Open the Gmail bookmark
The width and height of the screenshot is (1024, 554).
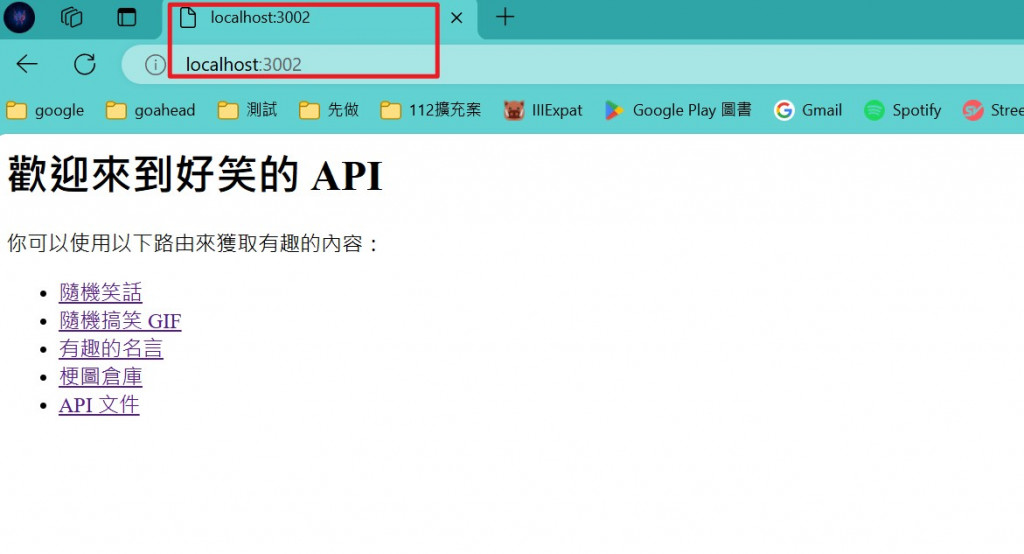point(808,110)
